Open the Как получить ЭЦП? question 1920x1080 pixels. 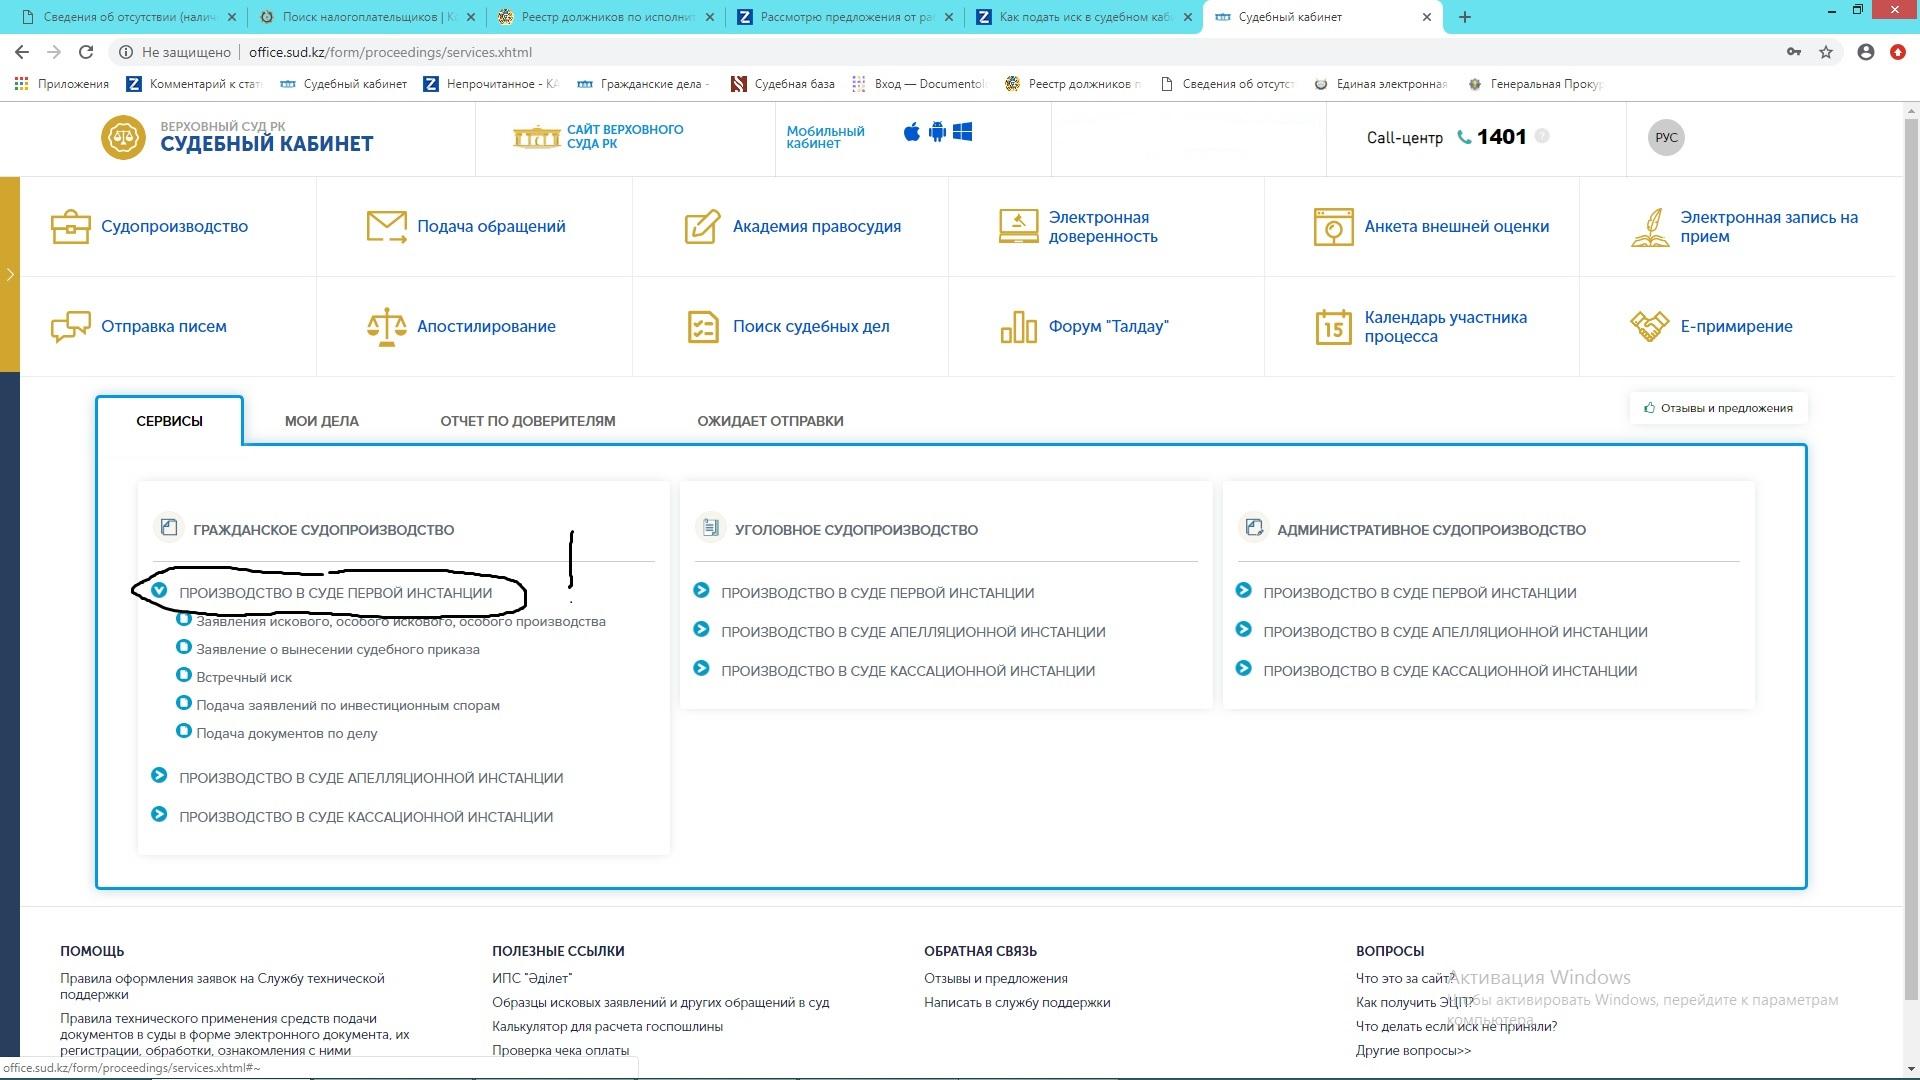click(x=1415, y=1002)
